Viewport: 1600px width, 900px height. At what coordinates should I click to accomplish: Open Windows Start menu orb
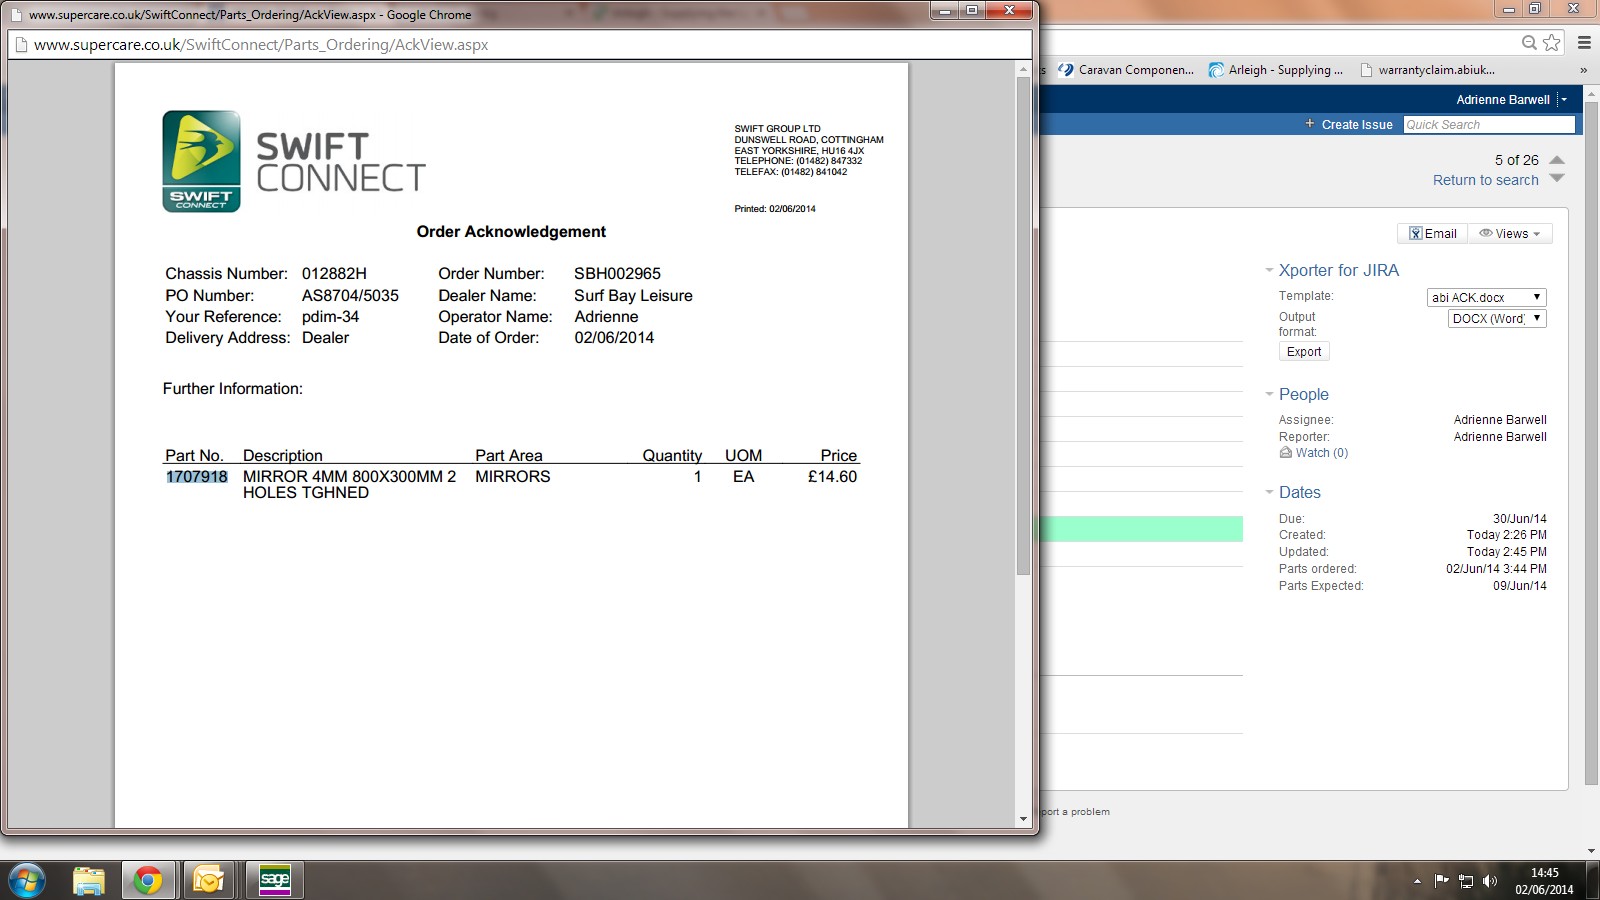click(x=27, y=881)
